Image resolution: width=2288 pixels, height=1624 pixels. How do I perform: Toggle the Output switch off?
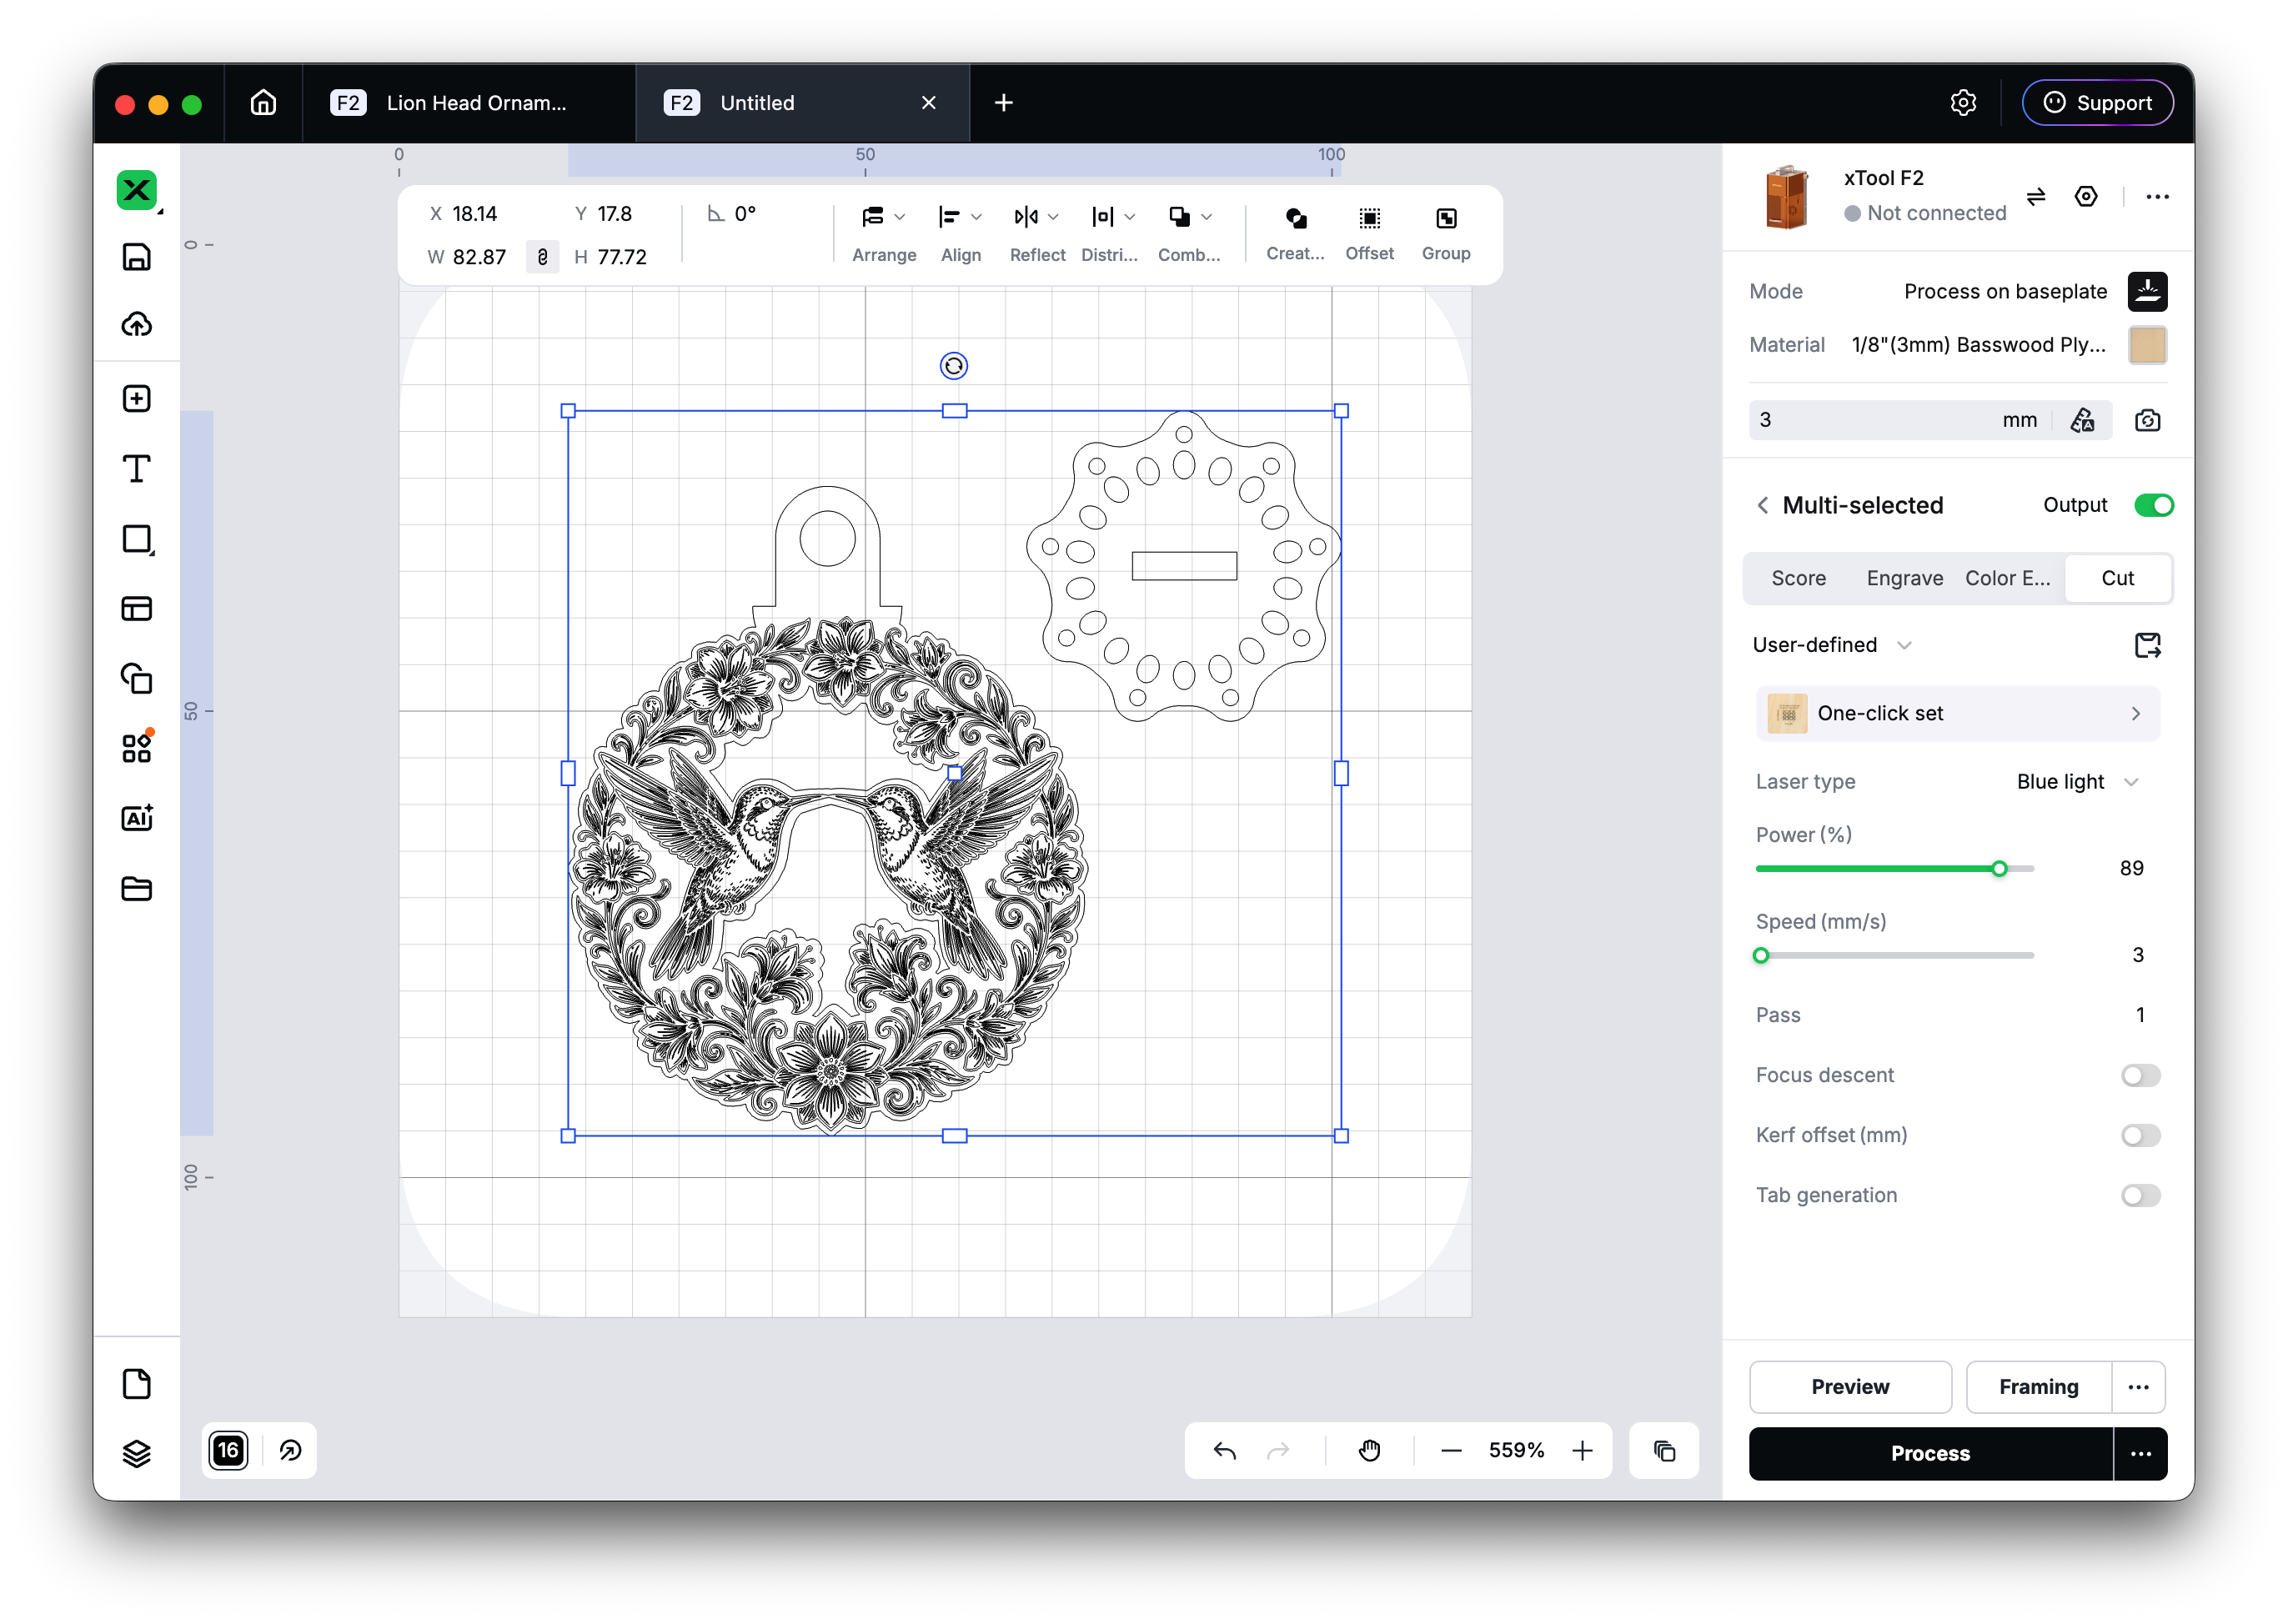pyautogui.click(x=2153, y=505)
